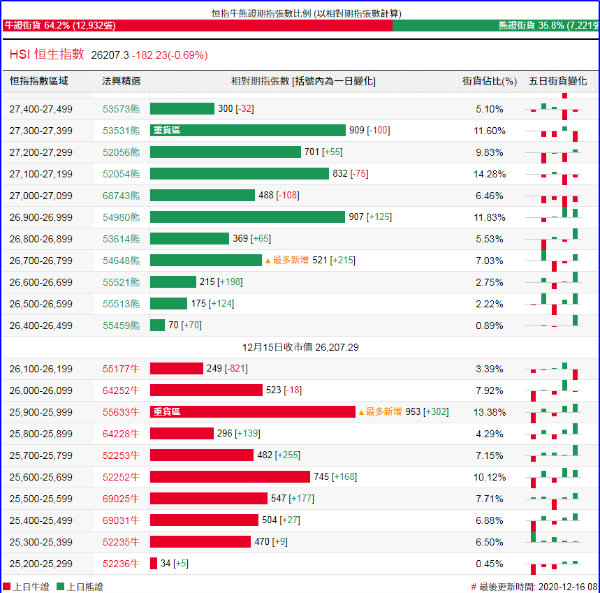Viewport: 600px width, 593px height.
Task: Open bear certificate 55459熊 link
Action: coord(121,326)
